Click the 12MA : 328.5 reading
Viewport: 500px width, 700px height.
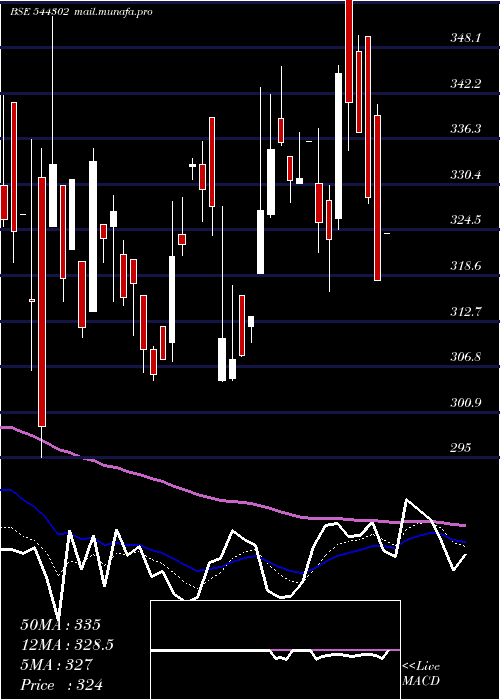point(67,645)
